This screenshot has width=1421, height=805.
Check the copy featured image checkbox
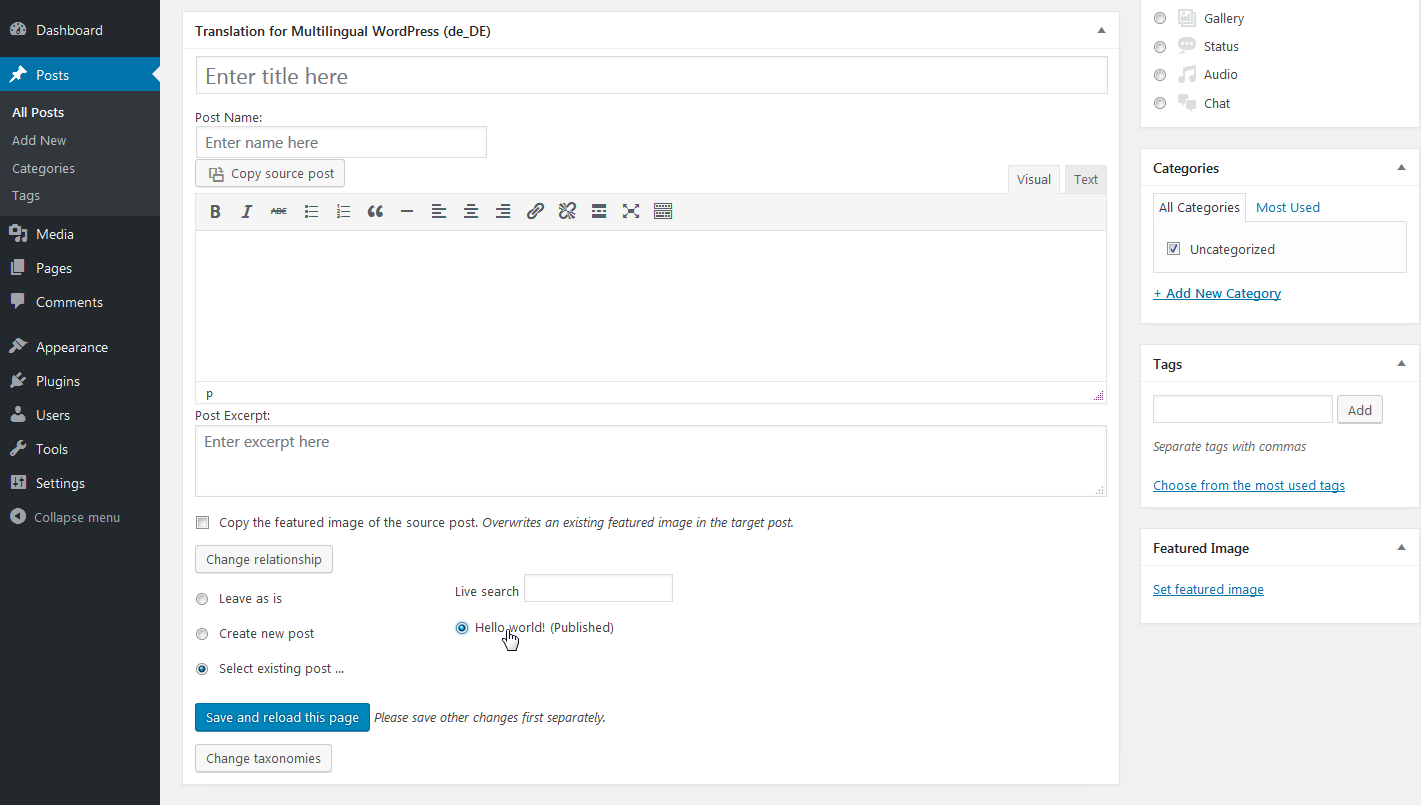point(203,522)
